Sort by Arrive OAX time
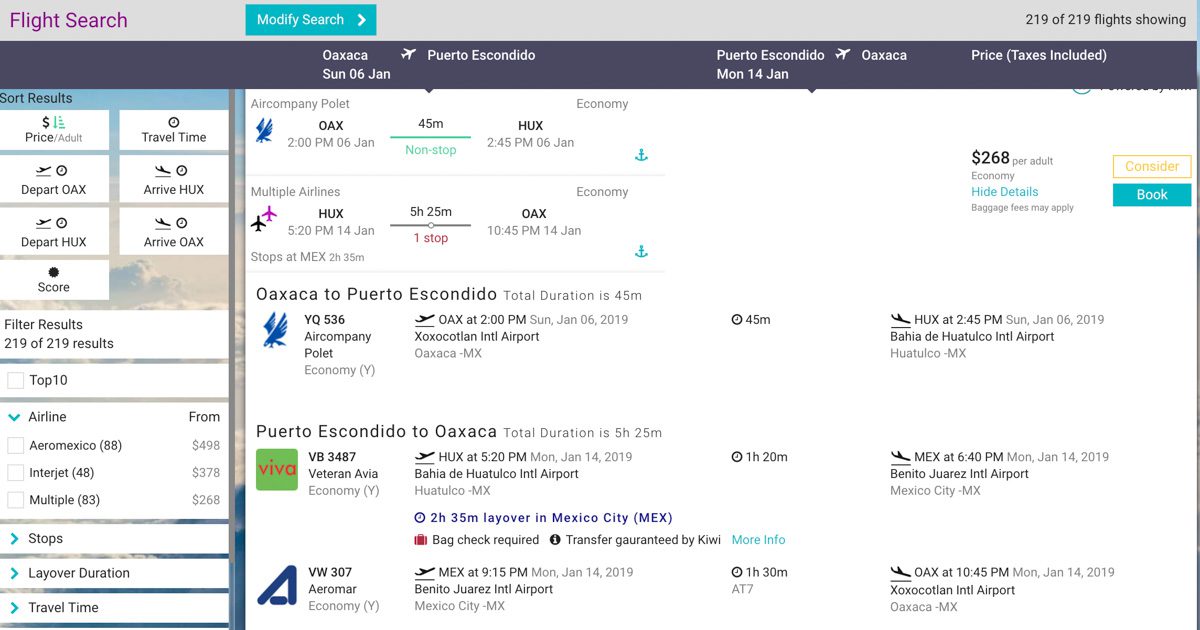 [174, 233]
